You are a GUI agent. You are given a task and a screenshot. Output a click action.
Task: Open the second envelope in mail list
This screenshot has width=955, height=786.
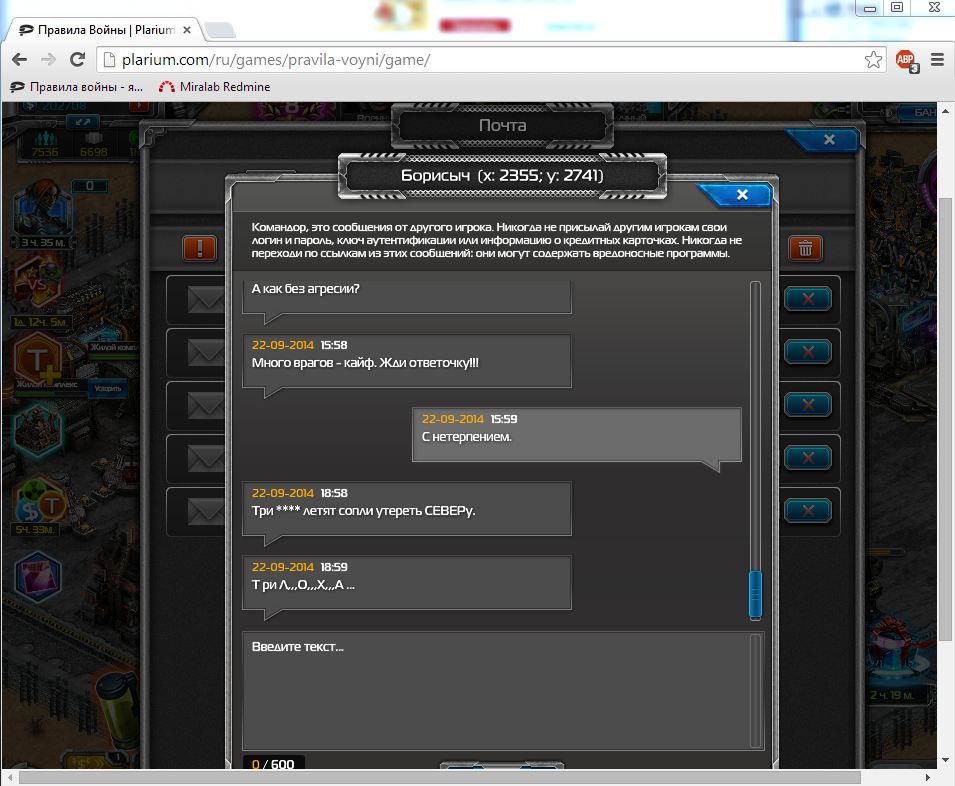coord(206,353)
